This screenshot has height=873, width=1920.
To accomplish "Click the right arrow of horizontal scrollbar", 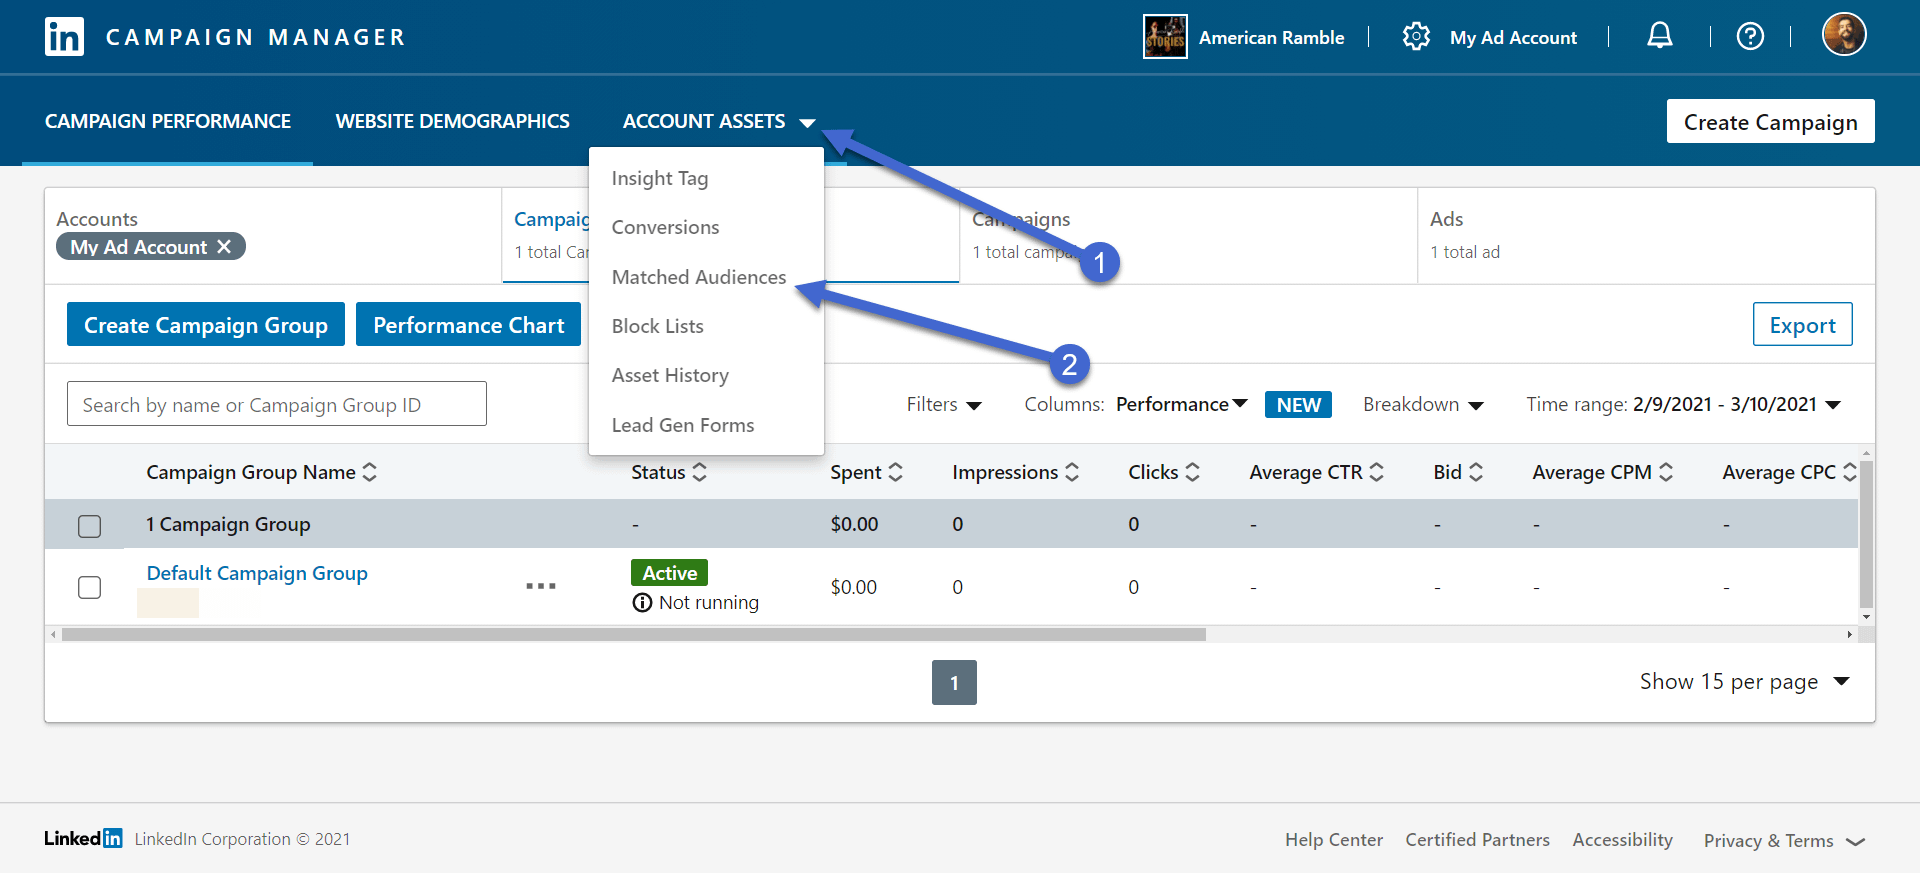I will coord(1849,634).
